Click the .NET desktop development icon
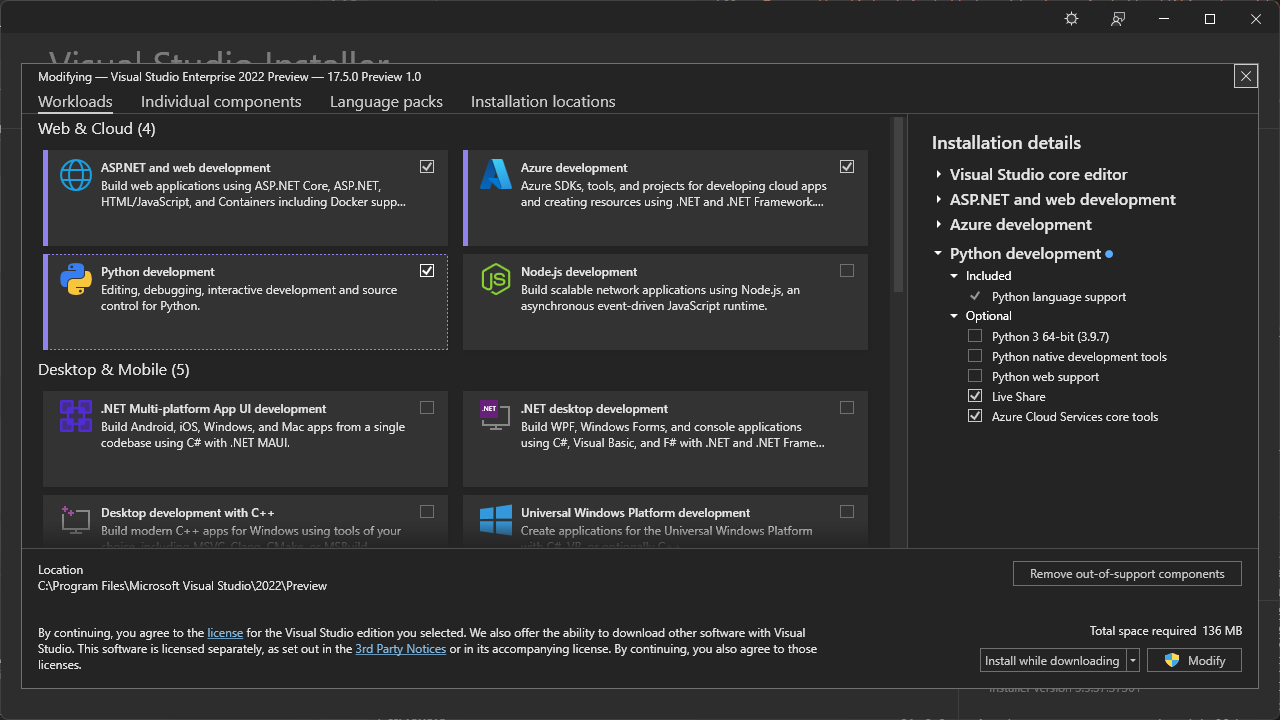Viewport: 1280px width, 720px height. coord(496,416)
